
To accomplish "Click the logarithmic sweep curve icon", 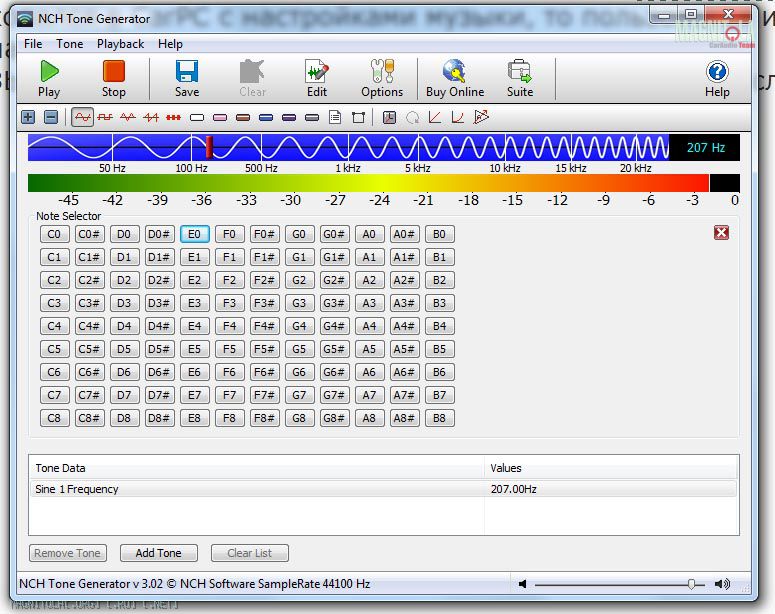I will 458,118.
